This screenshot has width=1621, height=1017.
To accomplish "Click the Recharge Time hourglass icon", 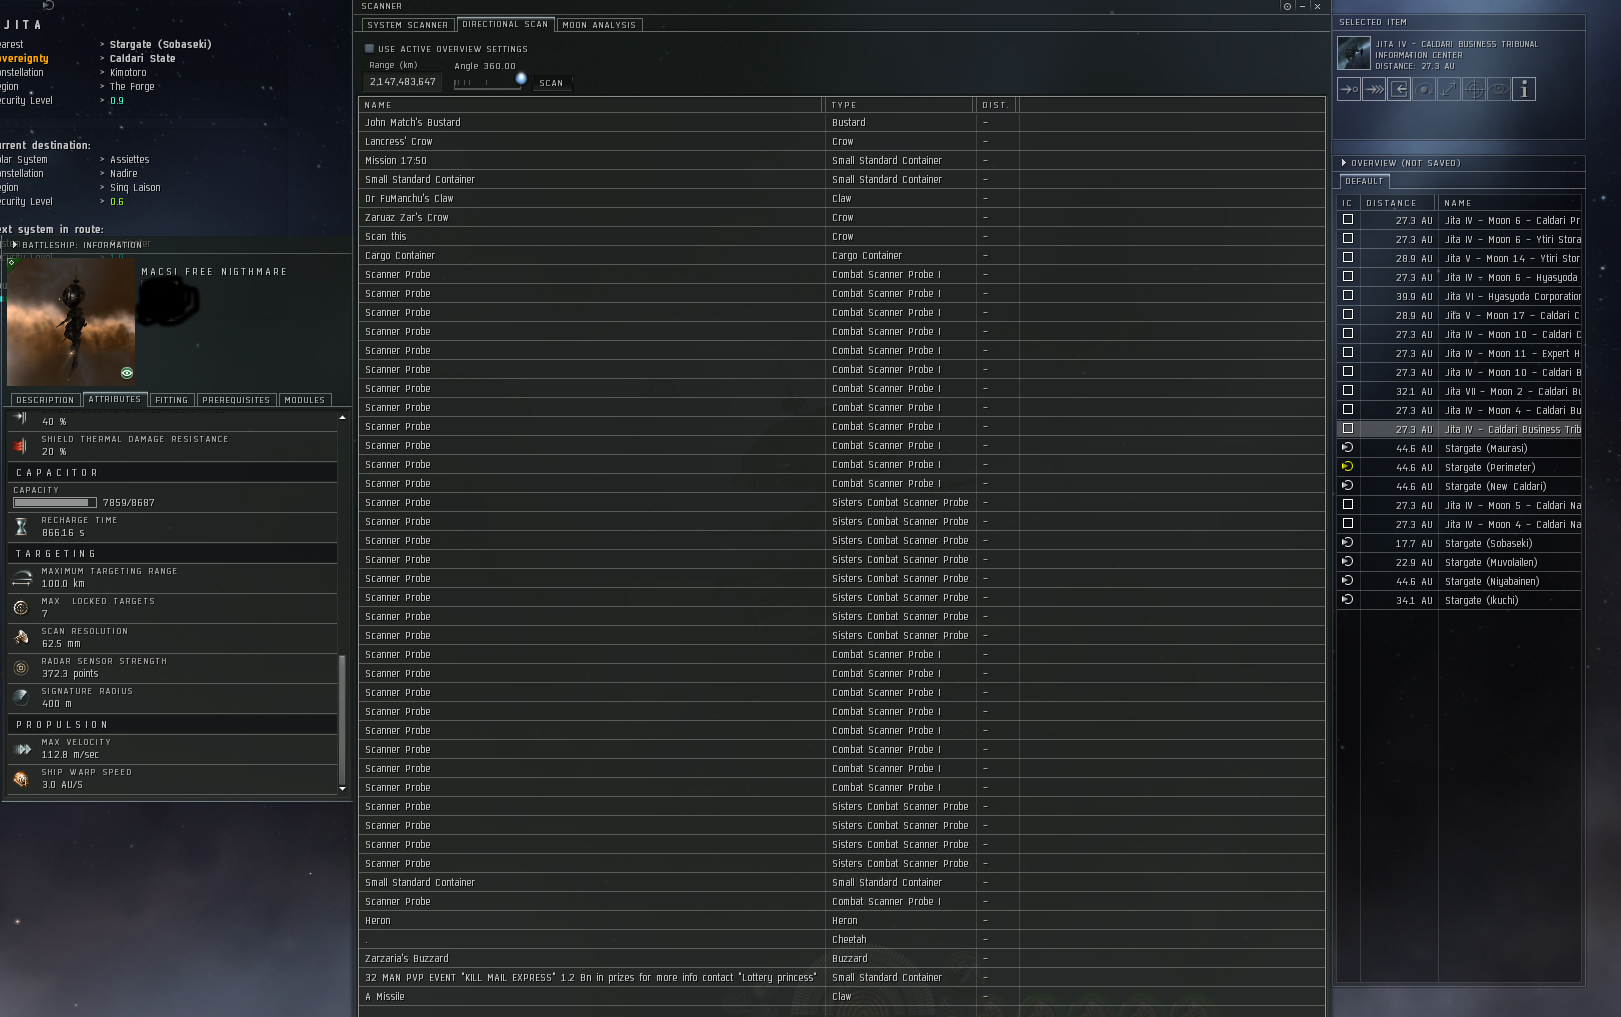I will [x=21, y=527].
